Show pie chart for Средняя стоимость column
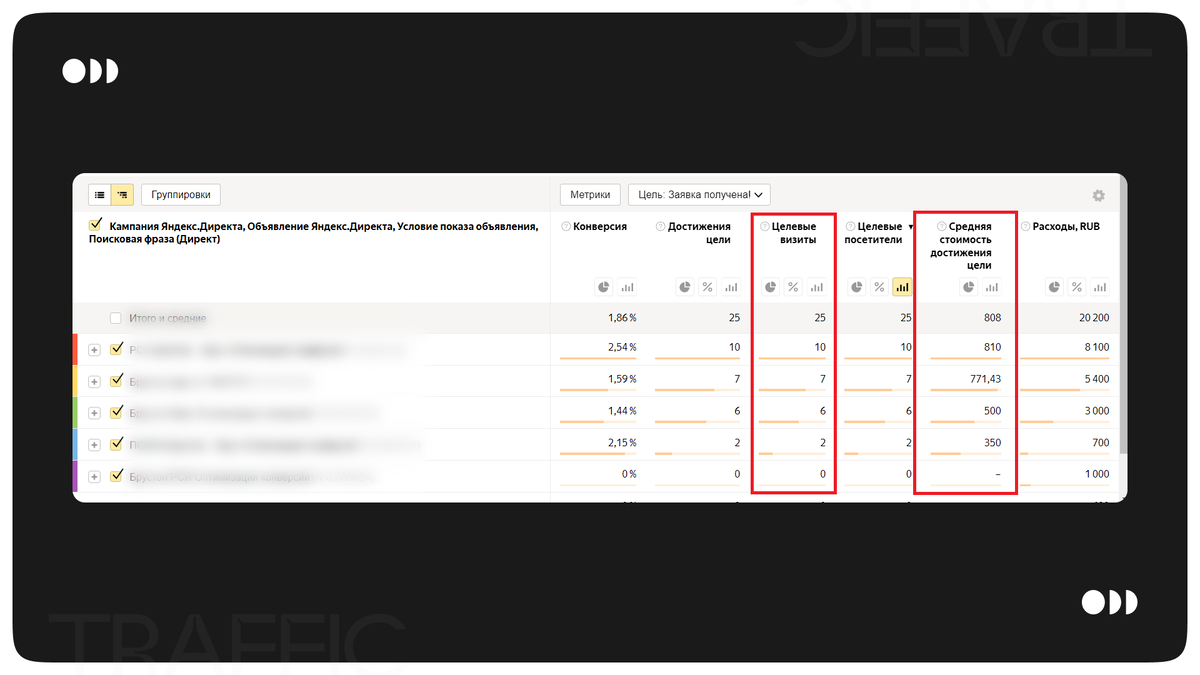Viewport: 1200px width, 675px height. tap(968, 287)
